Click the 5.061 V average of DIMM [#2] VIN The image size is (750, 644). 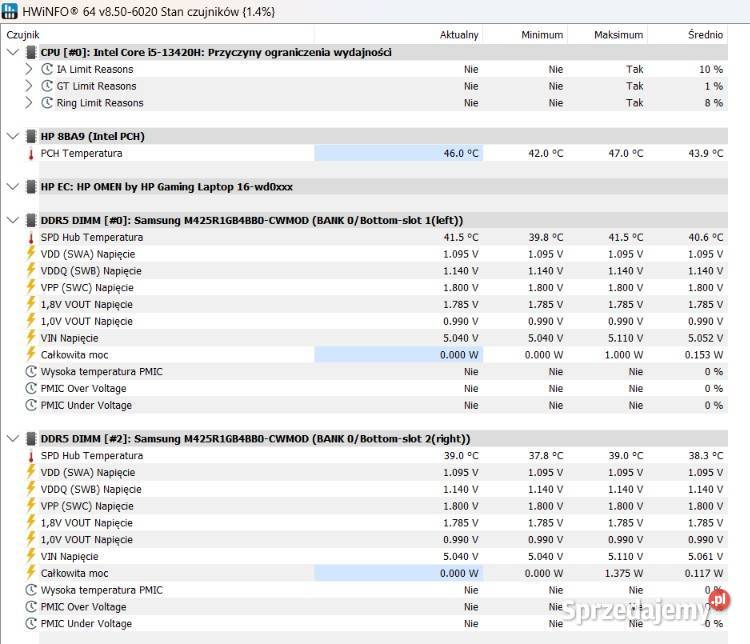pos(705,556)
